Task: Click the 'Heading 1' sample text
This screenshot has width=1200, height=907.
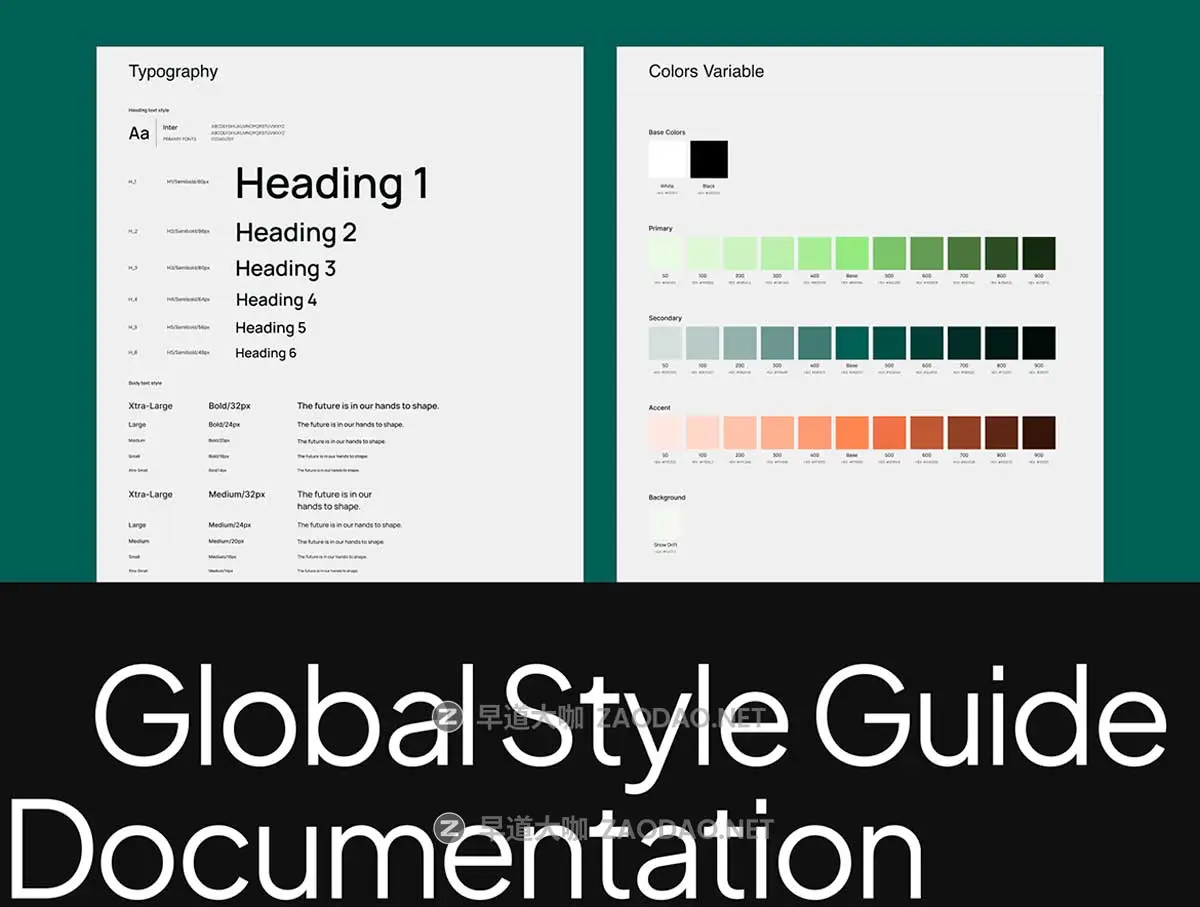Action: click(x=332, y=184)
